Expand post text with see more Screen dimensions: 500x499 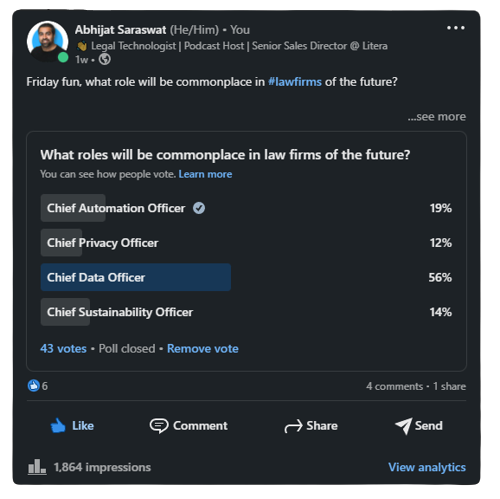437,117
